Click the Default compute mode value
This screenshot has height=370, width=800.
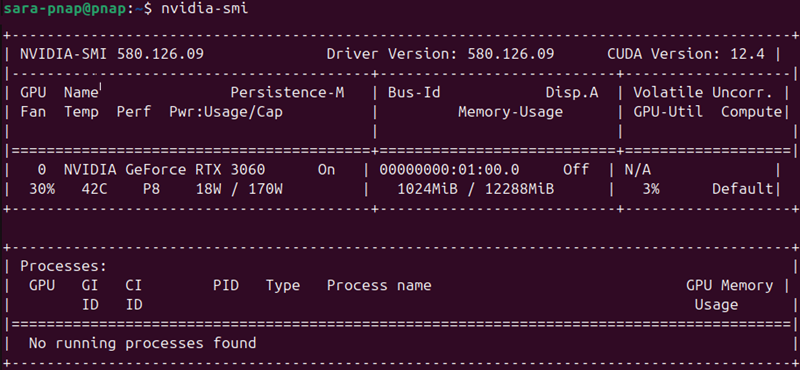pyautogui.click(x=742, y=189)
